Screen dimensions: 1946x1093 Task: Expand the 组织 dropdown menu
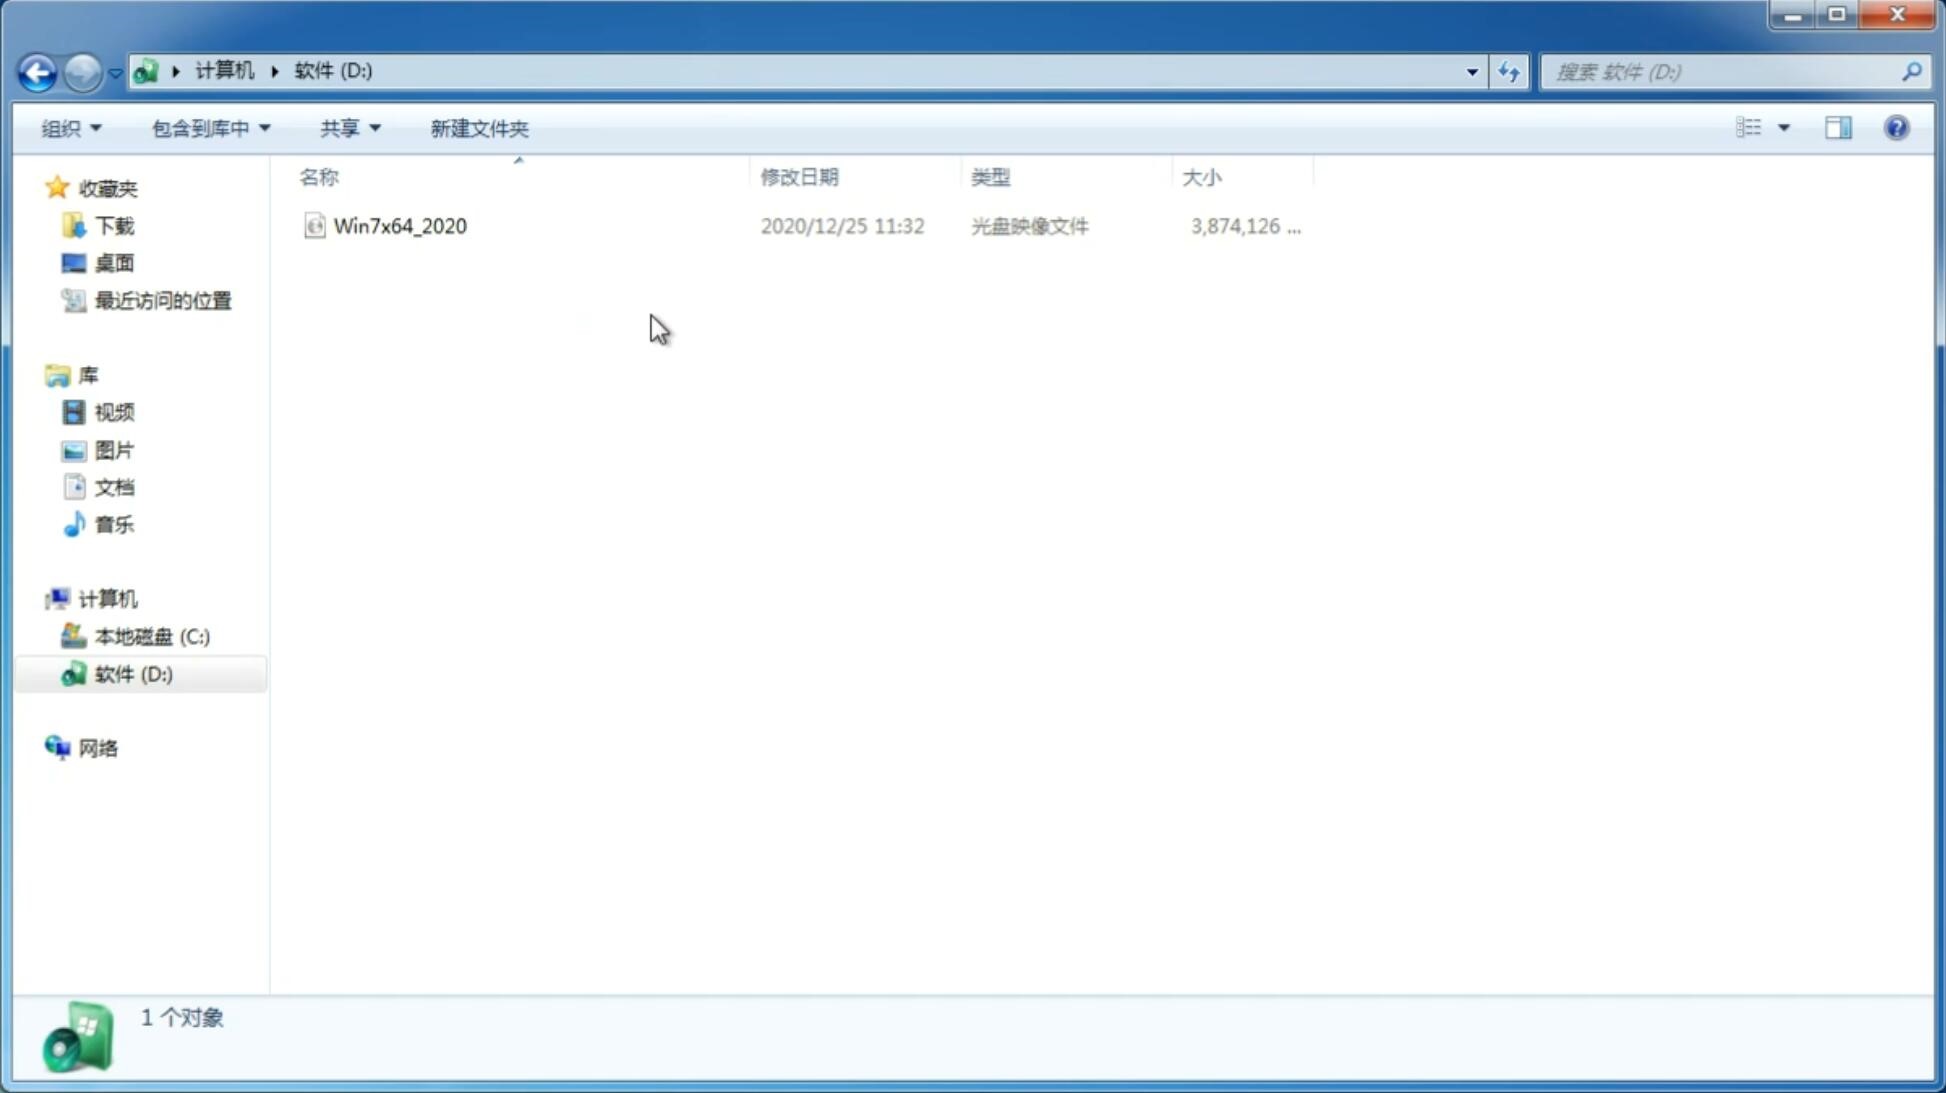pos(71,127)
